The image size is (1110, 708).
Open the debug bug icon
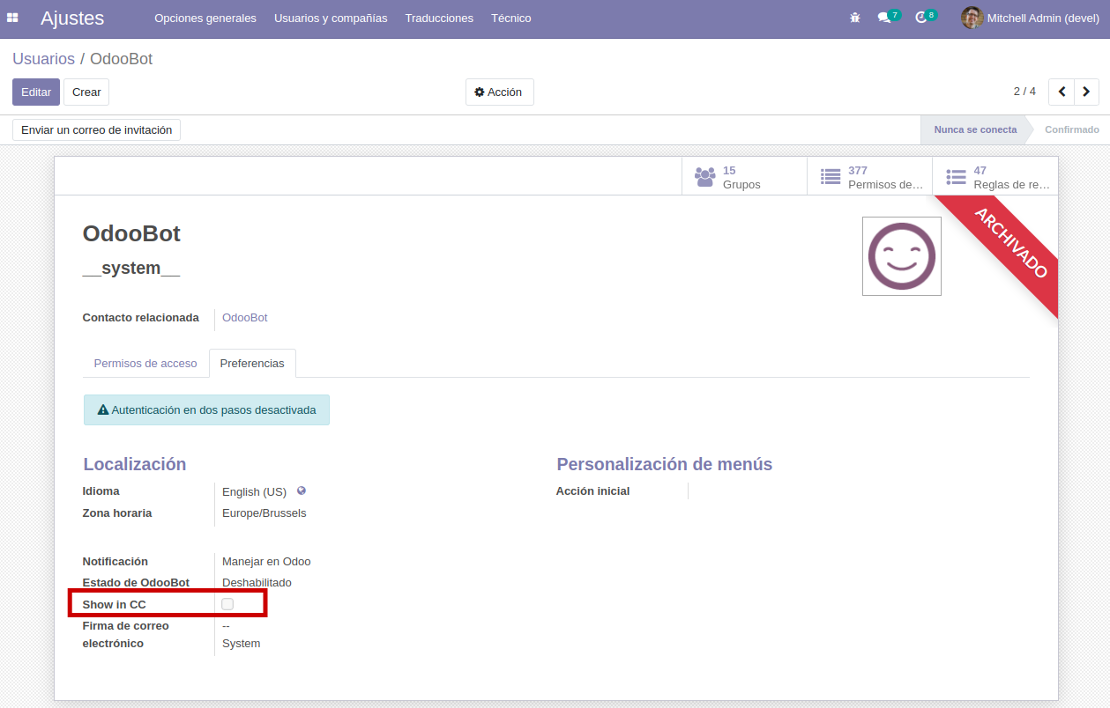point(855,18)
